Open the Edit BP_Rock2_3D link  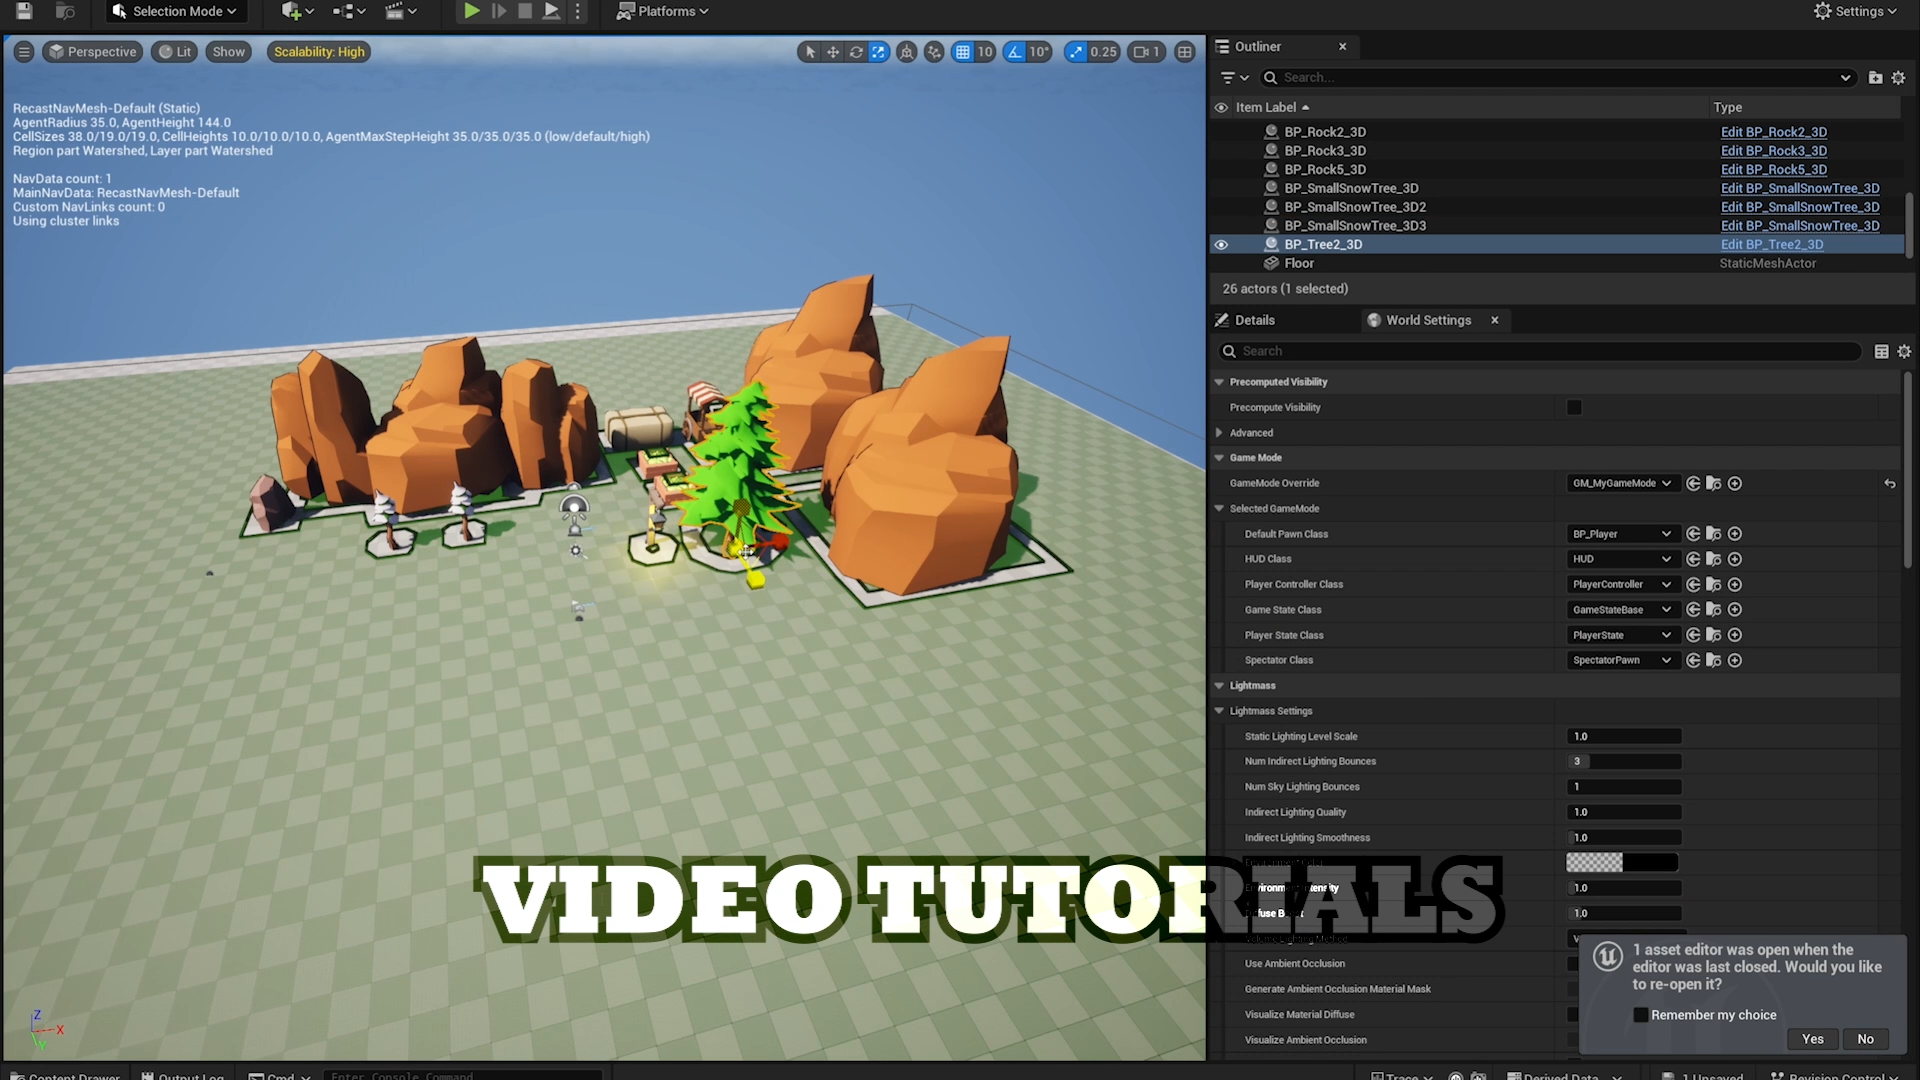point(1773,132)
